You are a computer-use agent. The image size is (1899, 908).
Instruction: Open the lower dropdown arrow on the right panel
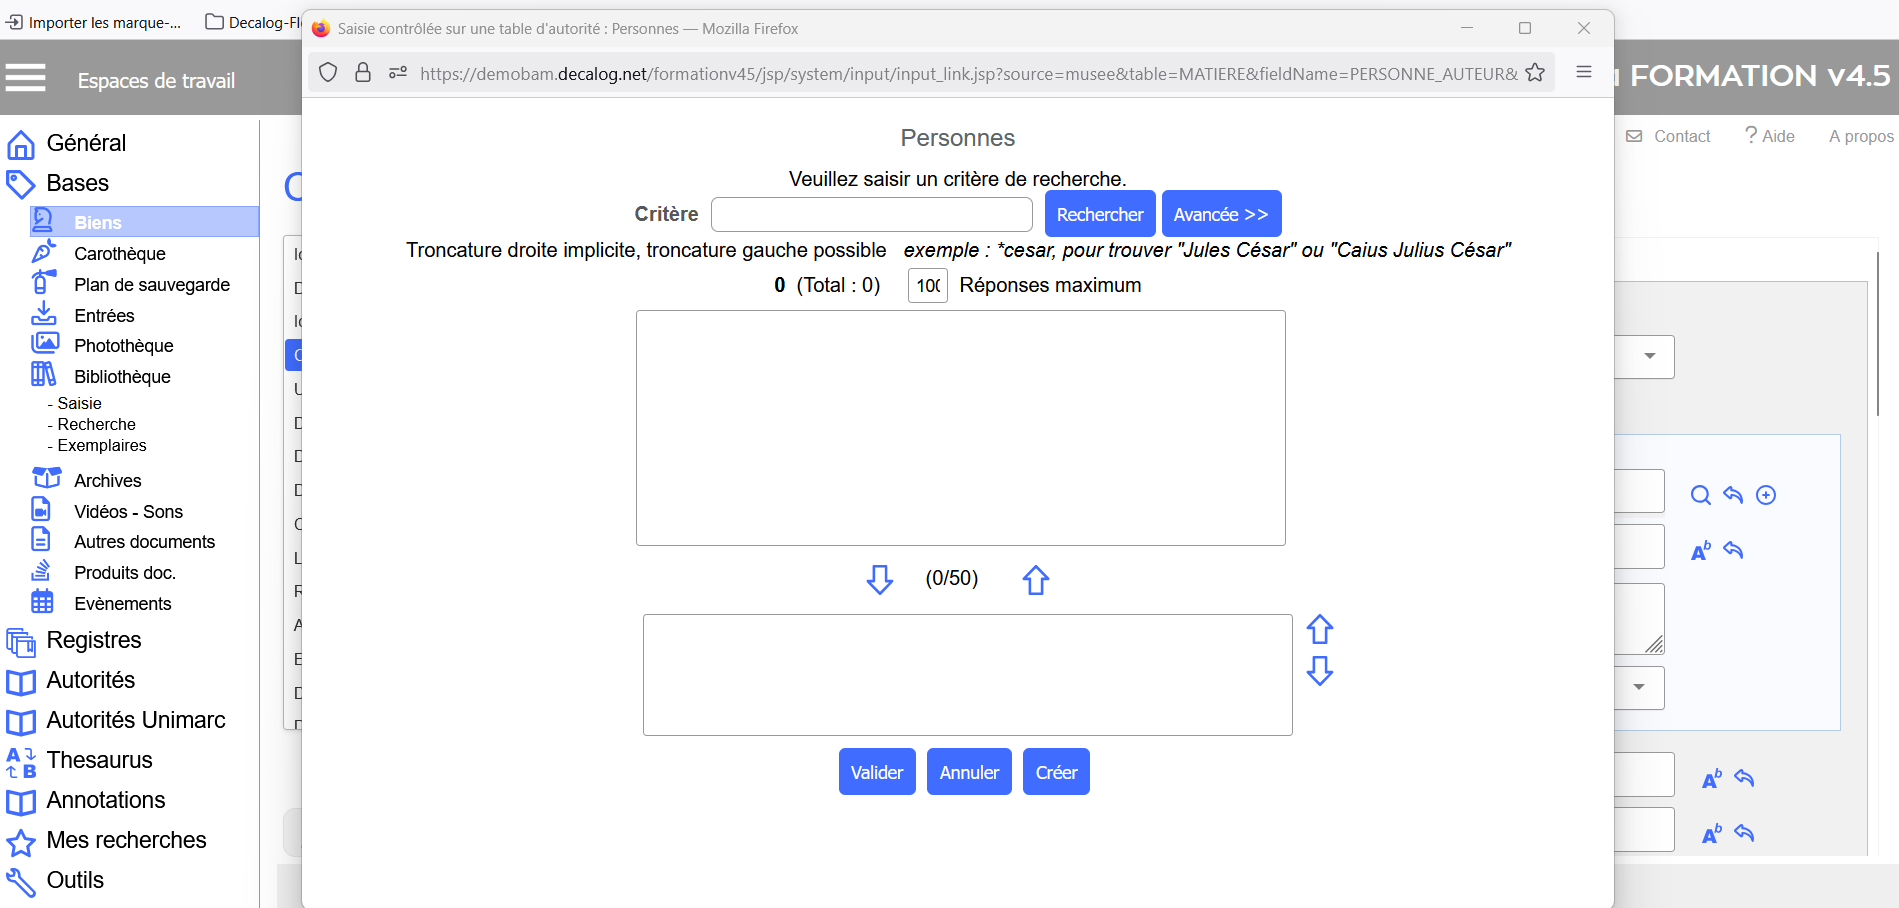coord(1639,687)
